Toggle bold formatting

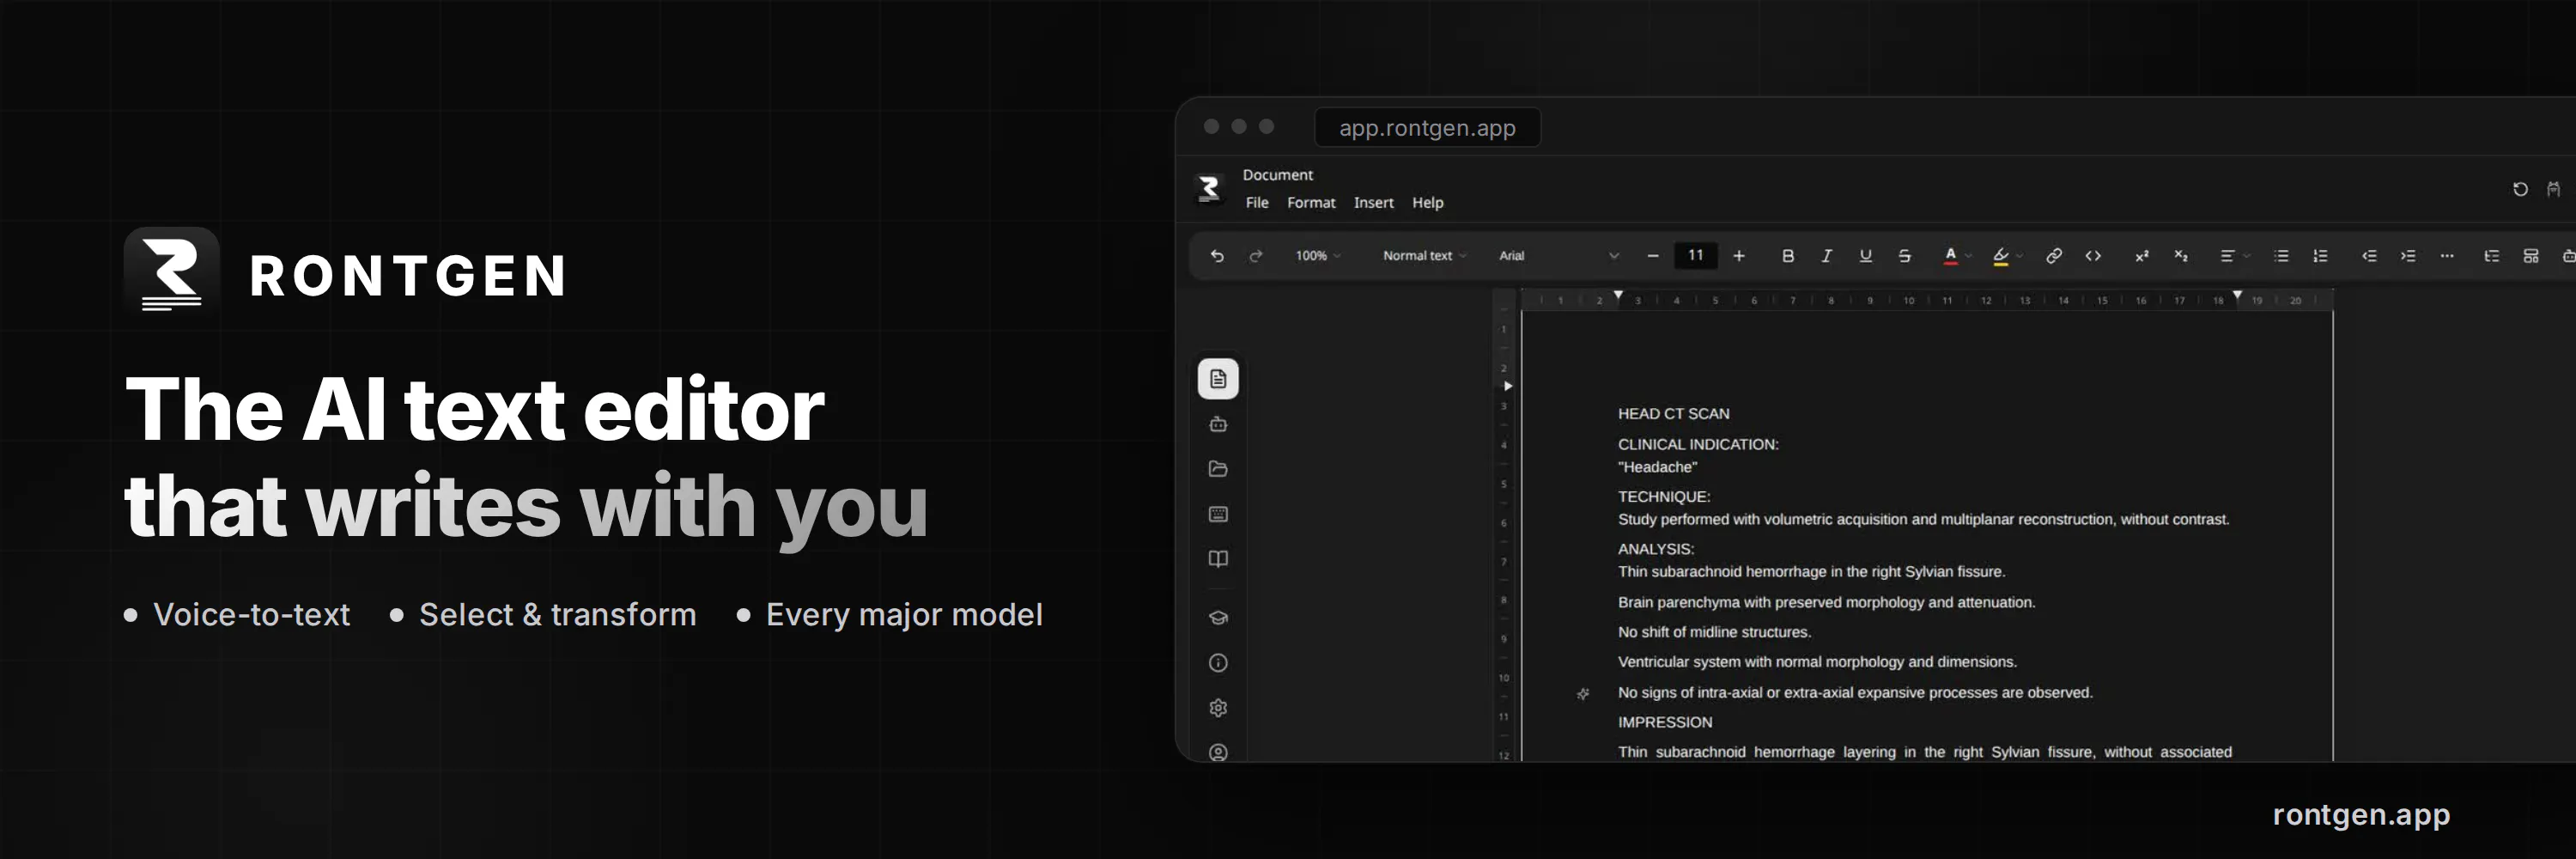click(1788, 256)
